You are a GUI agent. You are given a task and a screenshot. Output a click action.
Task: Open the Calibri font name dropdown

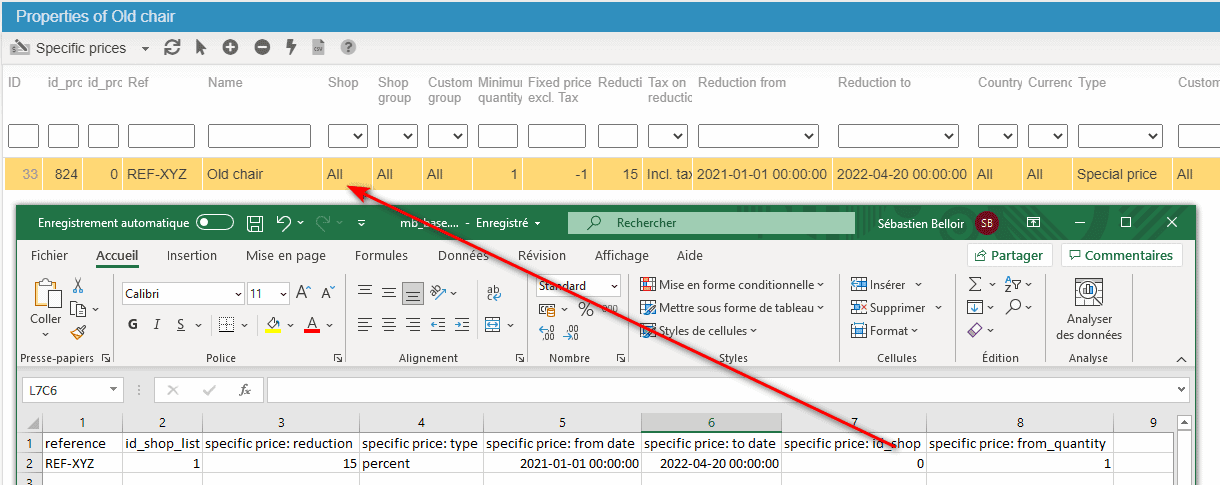coord(237,294)
